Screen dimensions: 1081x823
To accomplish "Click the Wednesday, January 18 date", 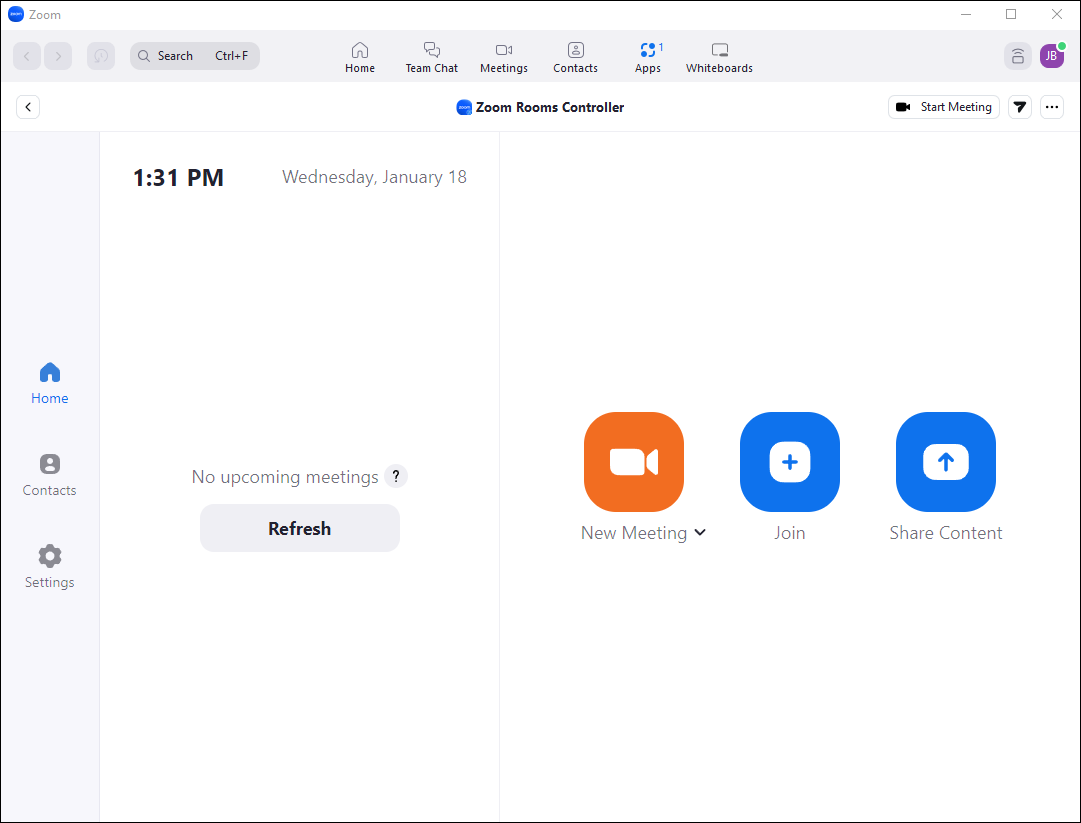I will (x=374, y=177).
